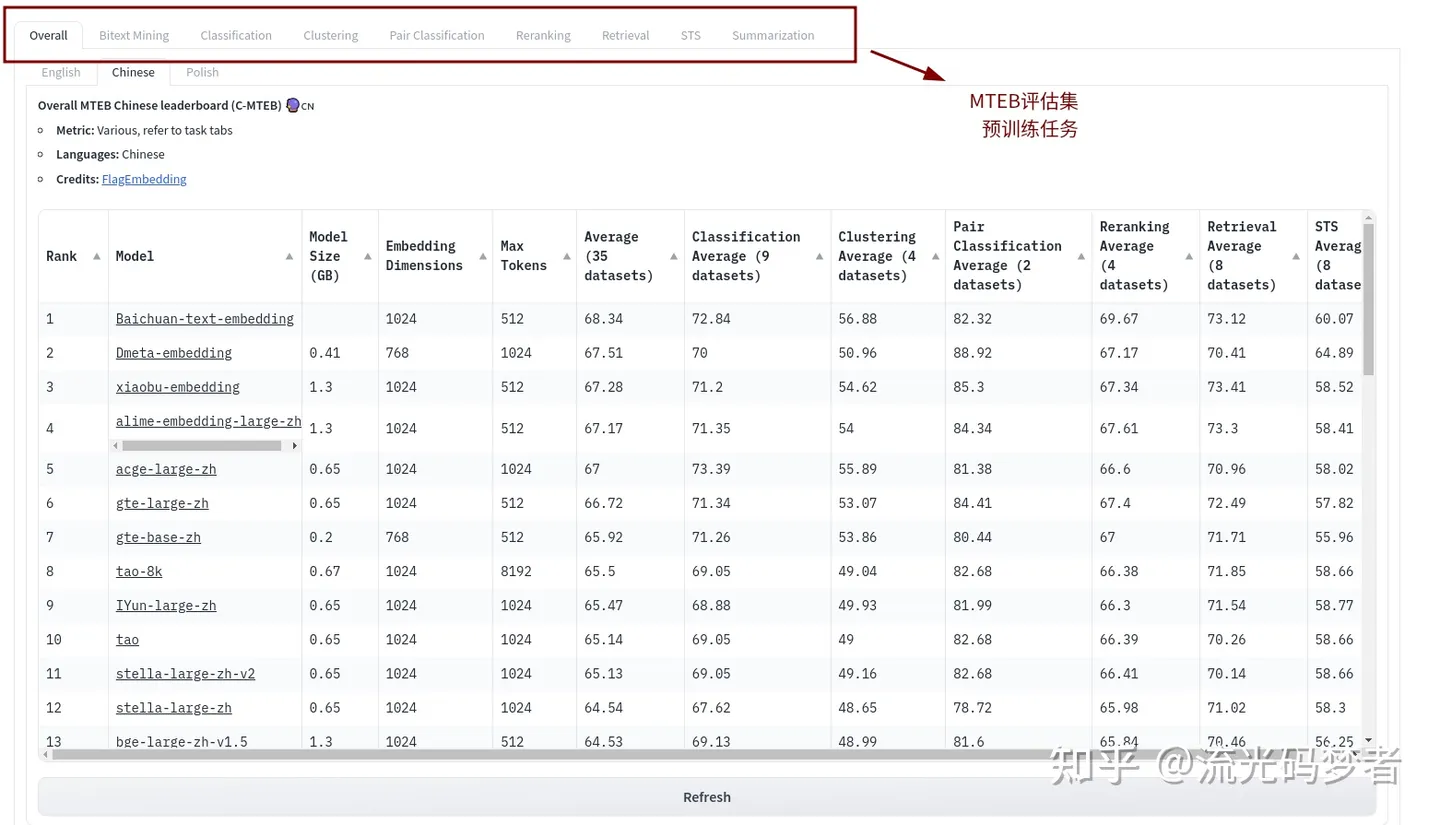Open xiaobu-embedding model link
The height and width of the screenshot is (825, 1440).
178,387
